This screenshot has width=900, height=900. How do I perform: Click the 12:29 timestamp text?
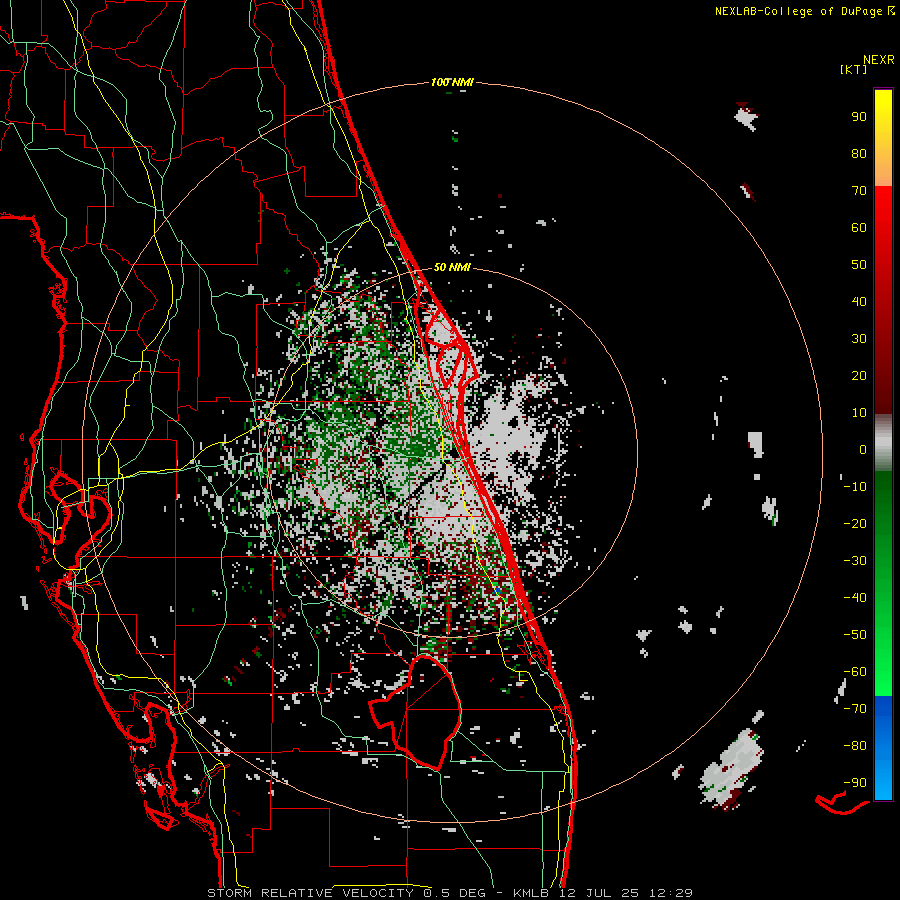(670, 893)
